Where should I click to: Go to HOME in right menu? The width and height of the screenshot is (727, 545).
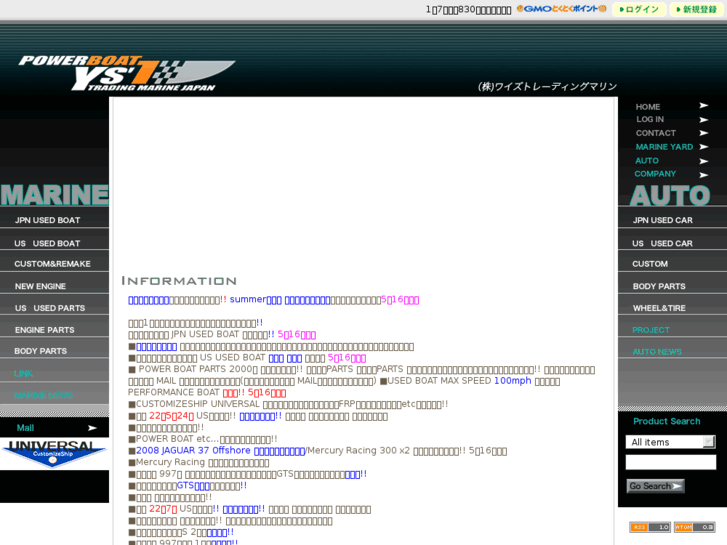(648, 107)
